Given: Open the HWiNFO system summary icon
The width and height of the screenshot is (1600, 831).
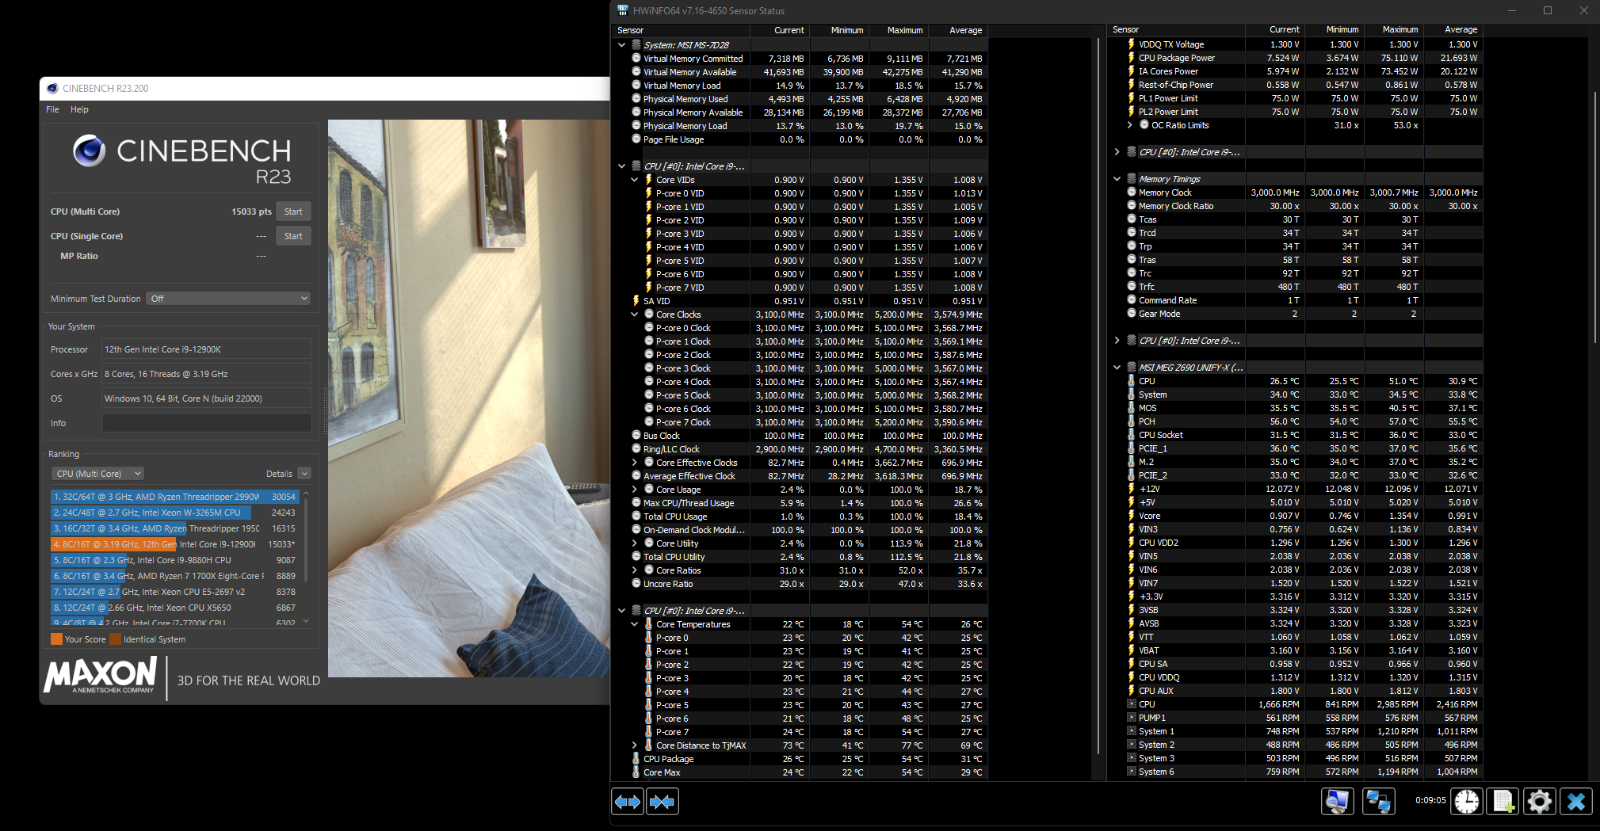Looking at the screenshot, I should tap(1337, 801).
